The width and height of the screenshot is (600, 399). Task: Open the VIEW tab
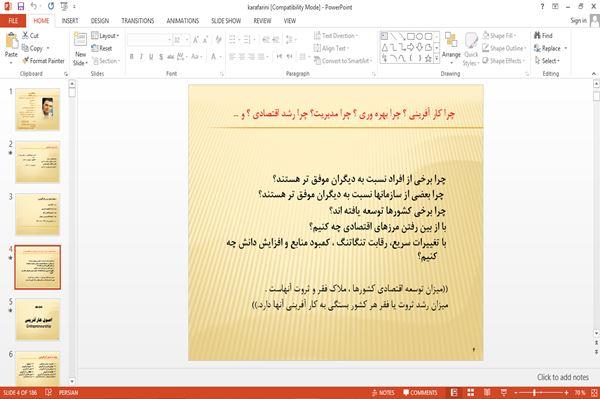coord(290,21)
